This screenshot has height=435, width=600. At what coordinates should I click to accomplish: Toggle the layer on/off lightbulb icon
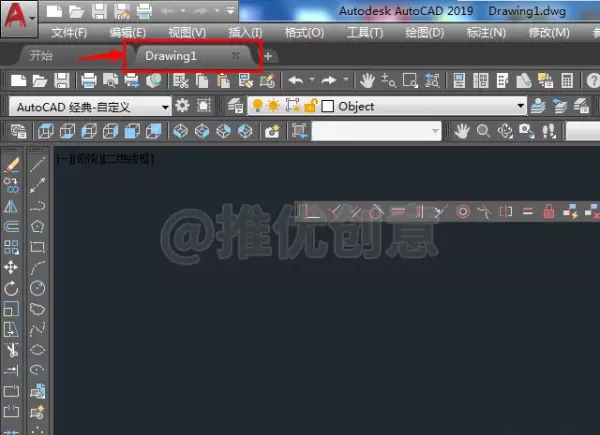pyautogui.click(x=258, y=106)
